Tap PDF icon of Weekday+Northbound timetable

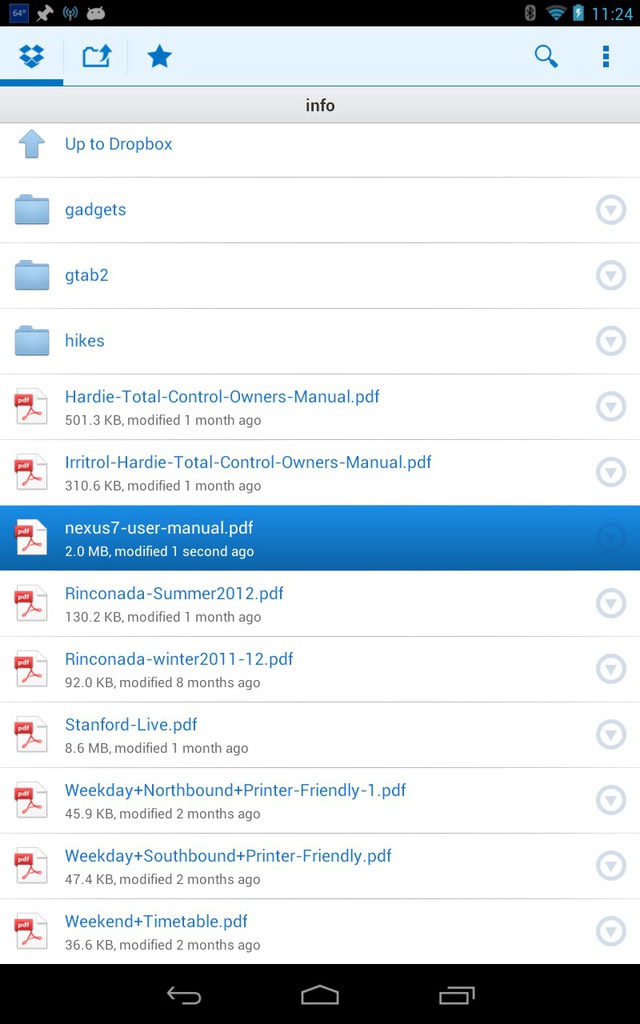click(31, 799)
